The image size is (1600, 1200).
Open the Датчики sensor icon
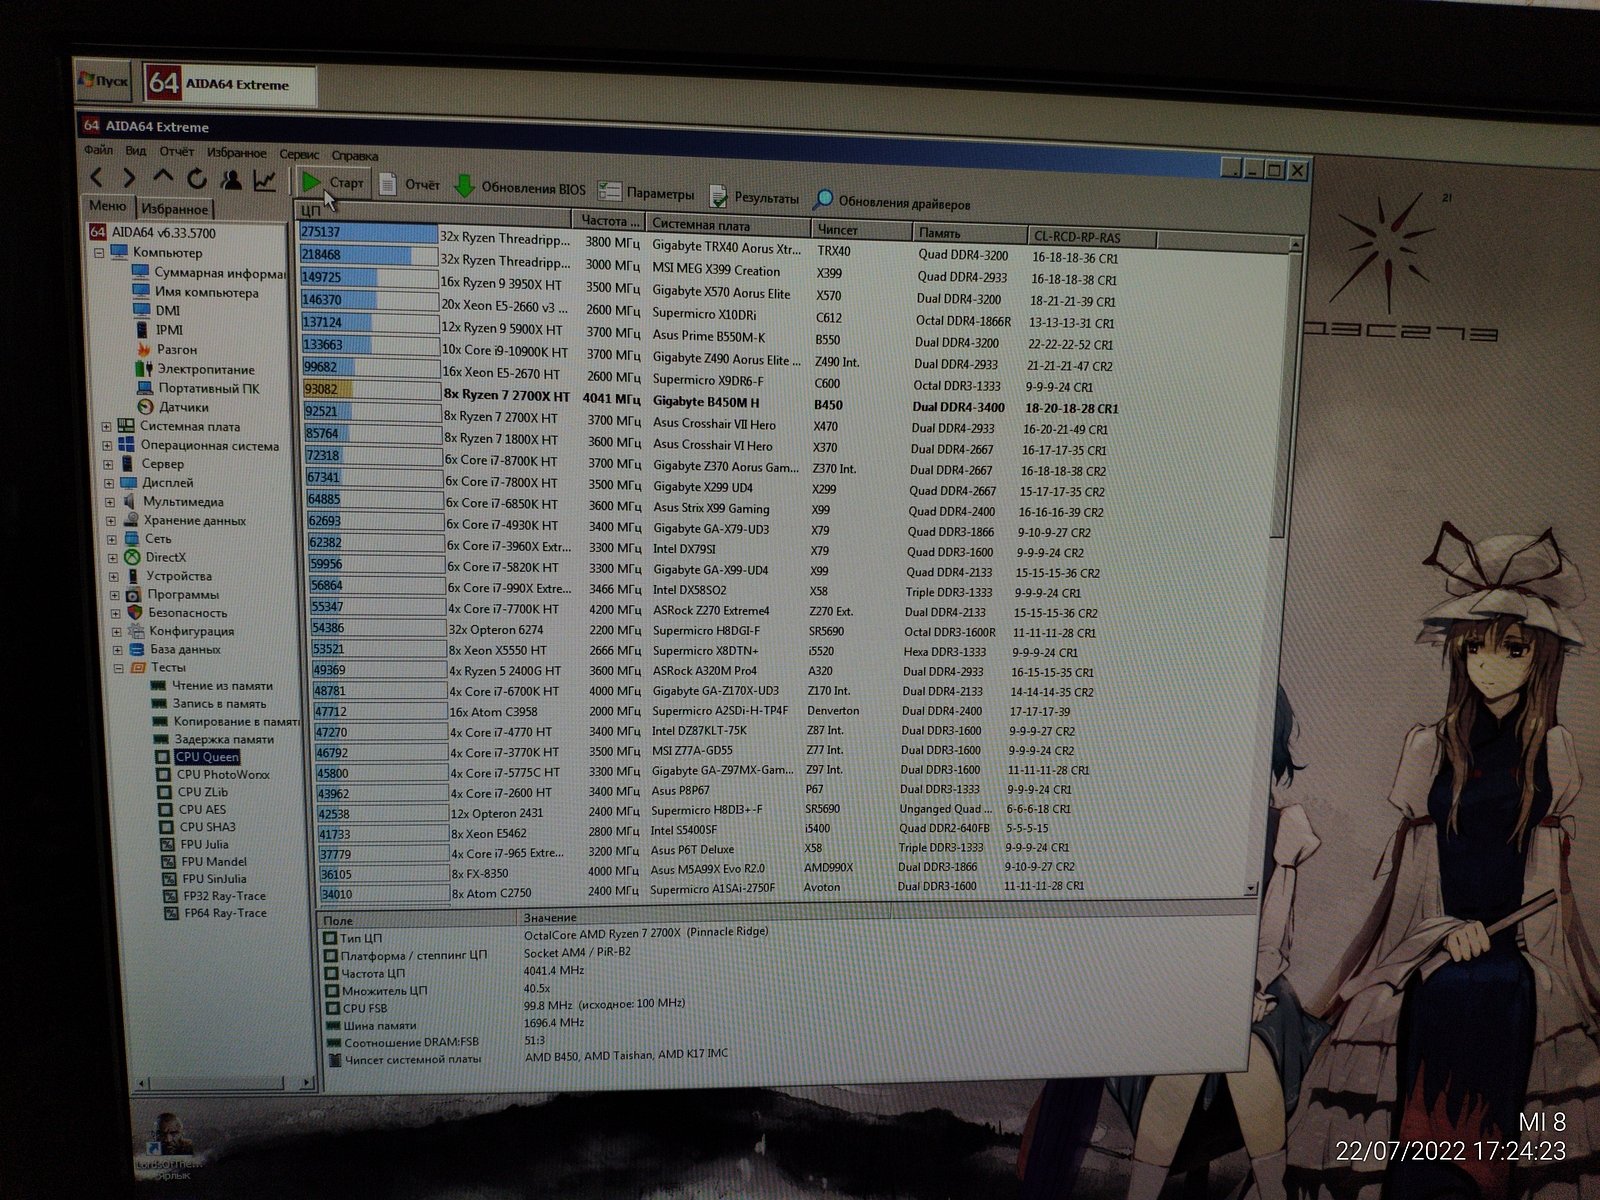click(x=146, y=407)
